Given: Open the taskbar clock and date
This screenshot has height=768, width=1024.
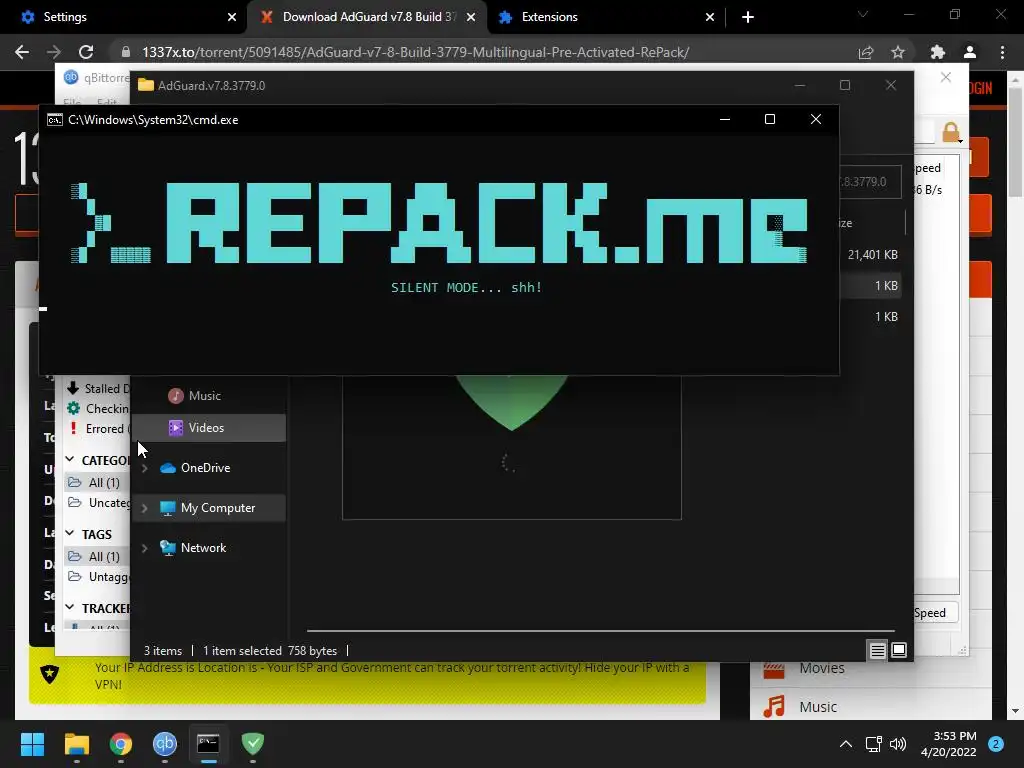Looking at the screenshot, I should [x=949, y=744].
